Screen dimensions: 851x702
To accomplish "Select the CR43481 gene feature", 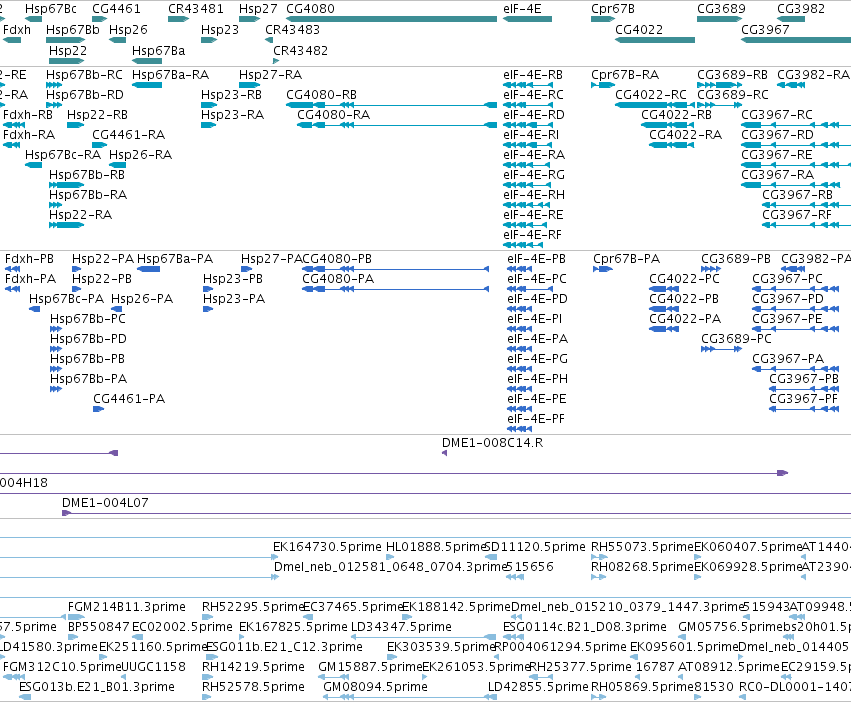I will 178,19.
